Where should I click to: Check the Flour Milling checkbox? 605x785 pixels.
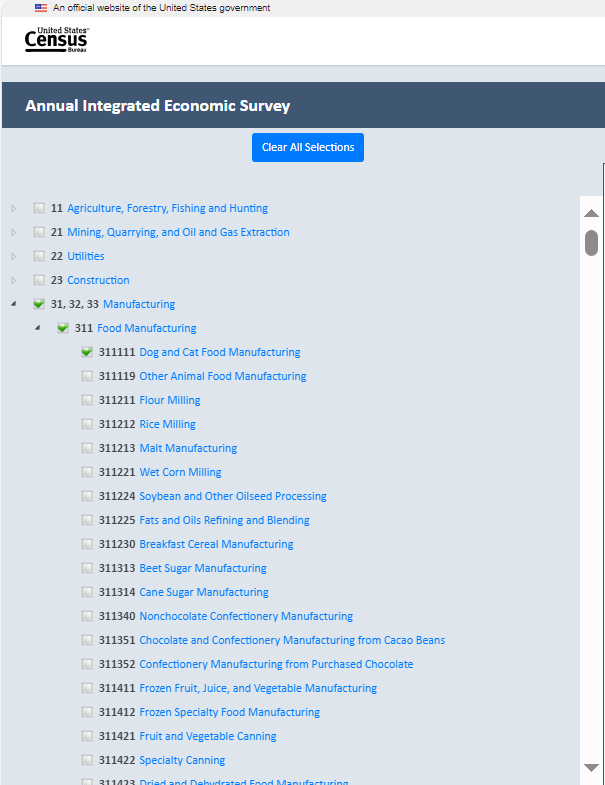87,400
